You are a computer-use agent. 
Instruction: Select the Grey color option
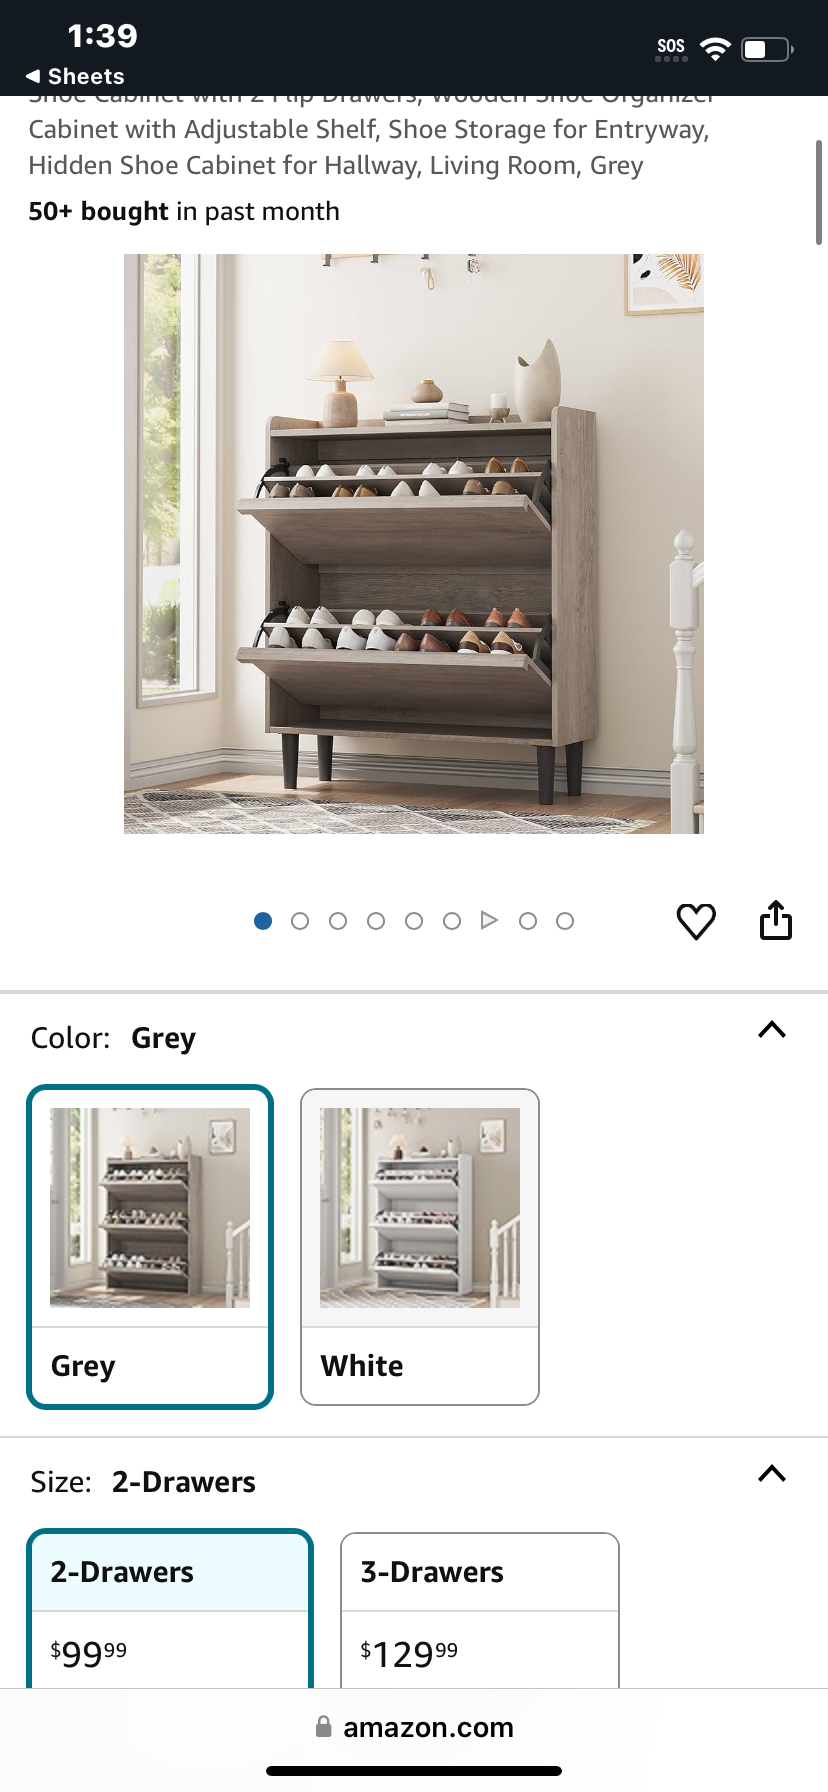click(150, 1246)
